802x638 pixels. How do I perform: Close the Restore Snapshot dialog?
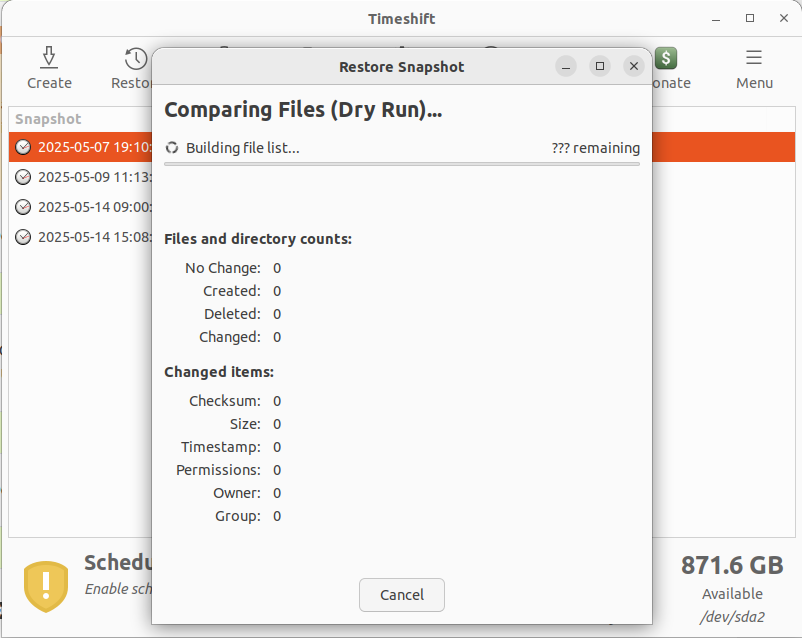click(634, 67)
